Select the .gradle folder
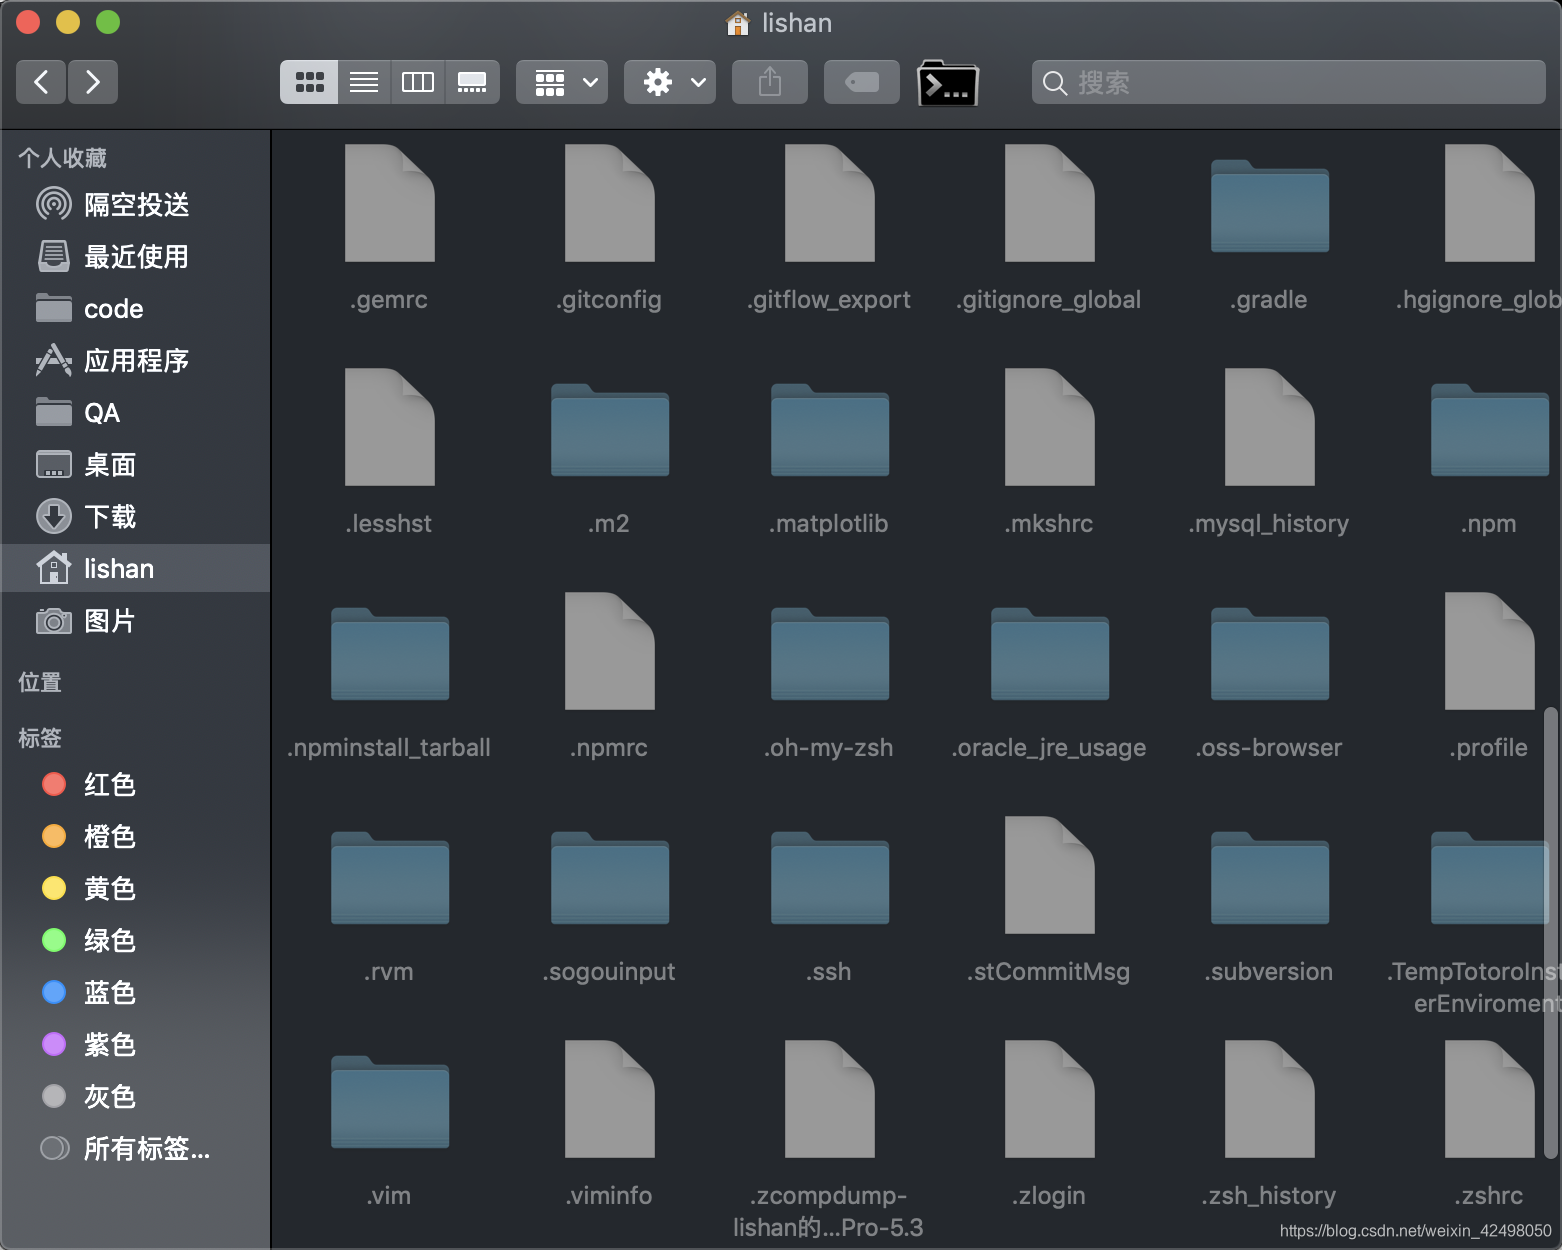 pyautogui.click(x=1270, y=206)
